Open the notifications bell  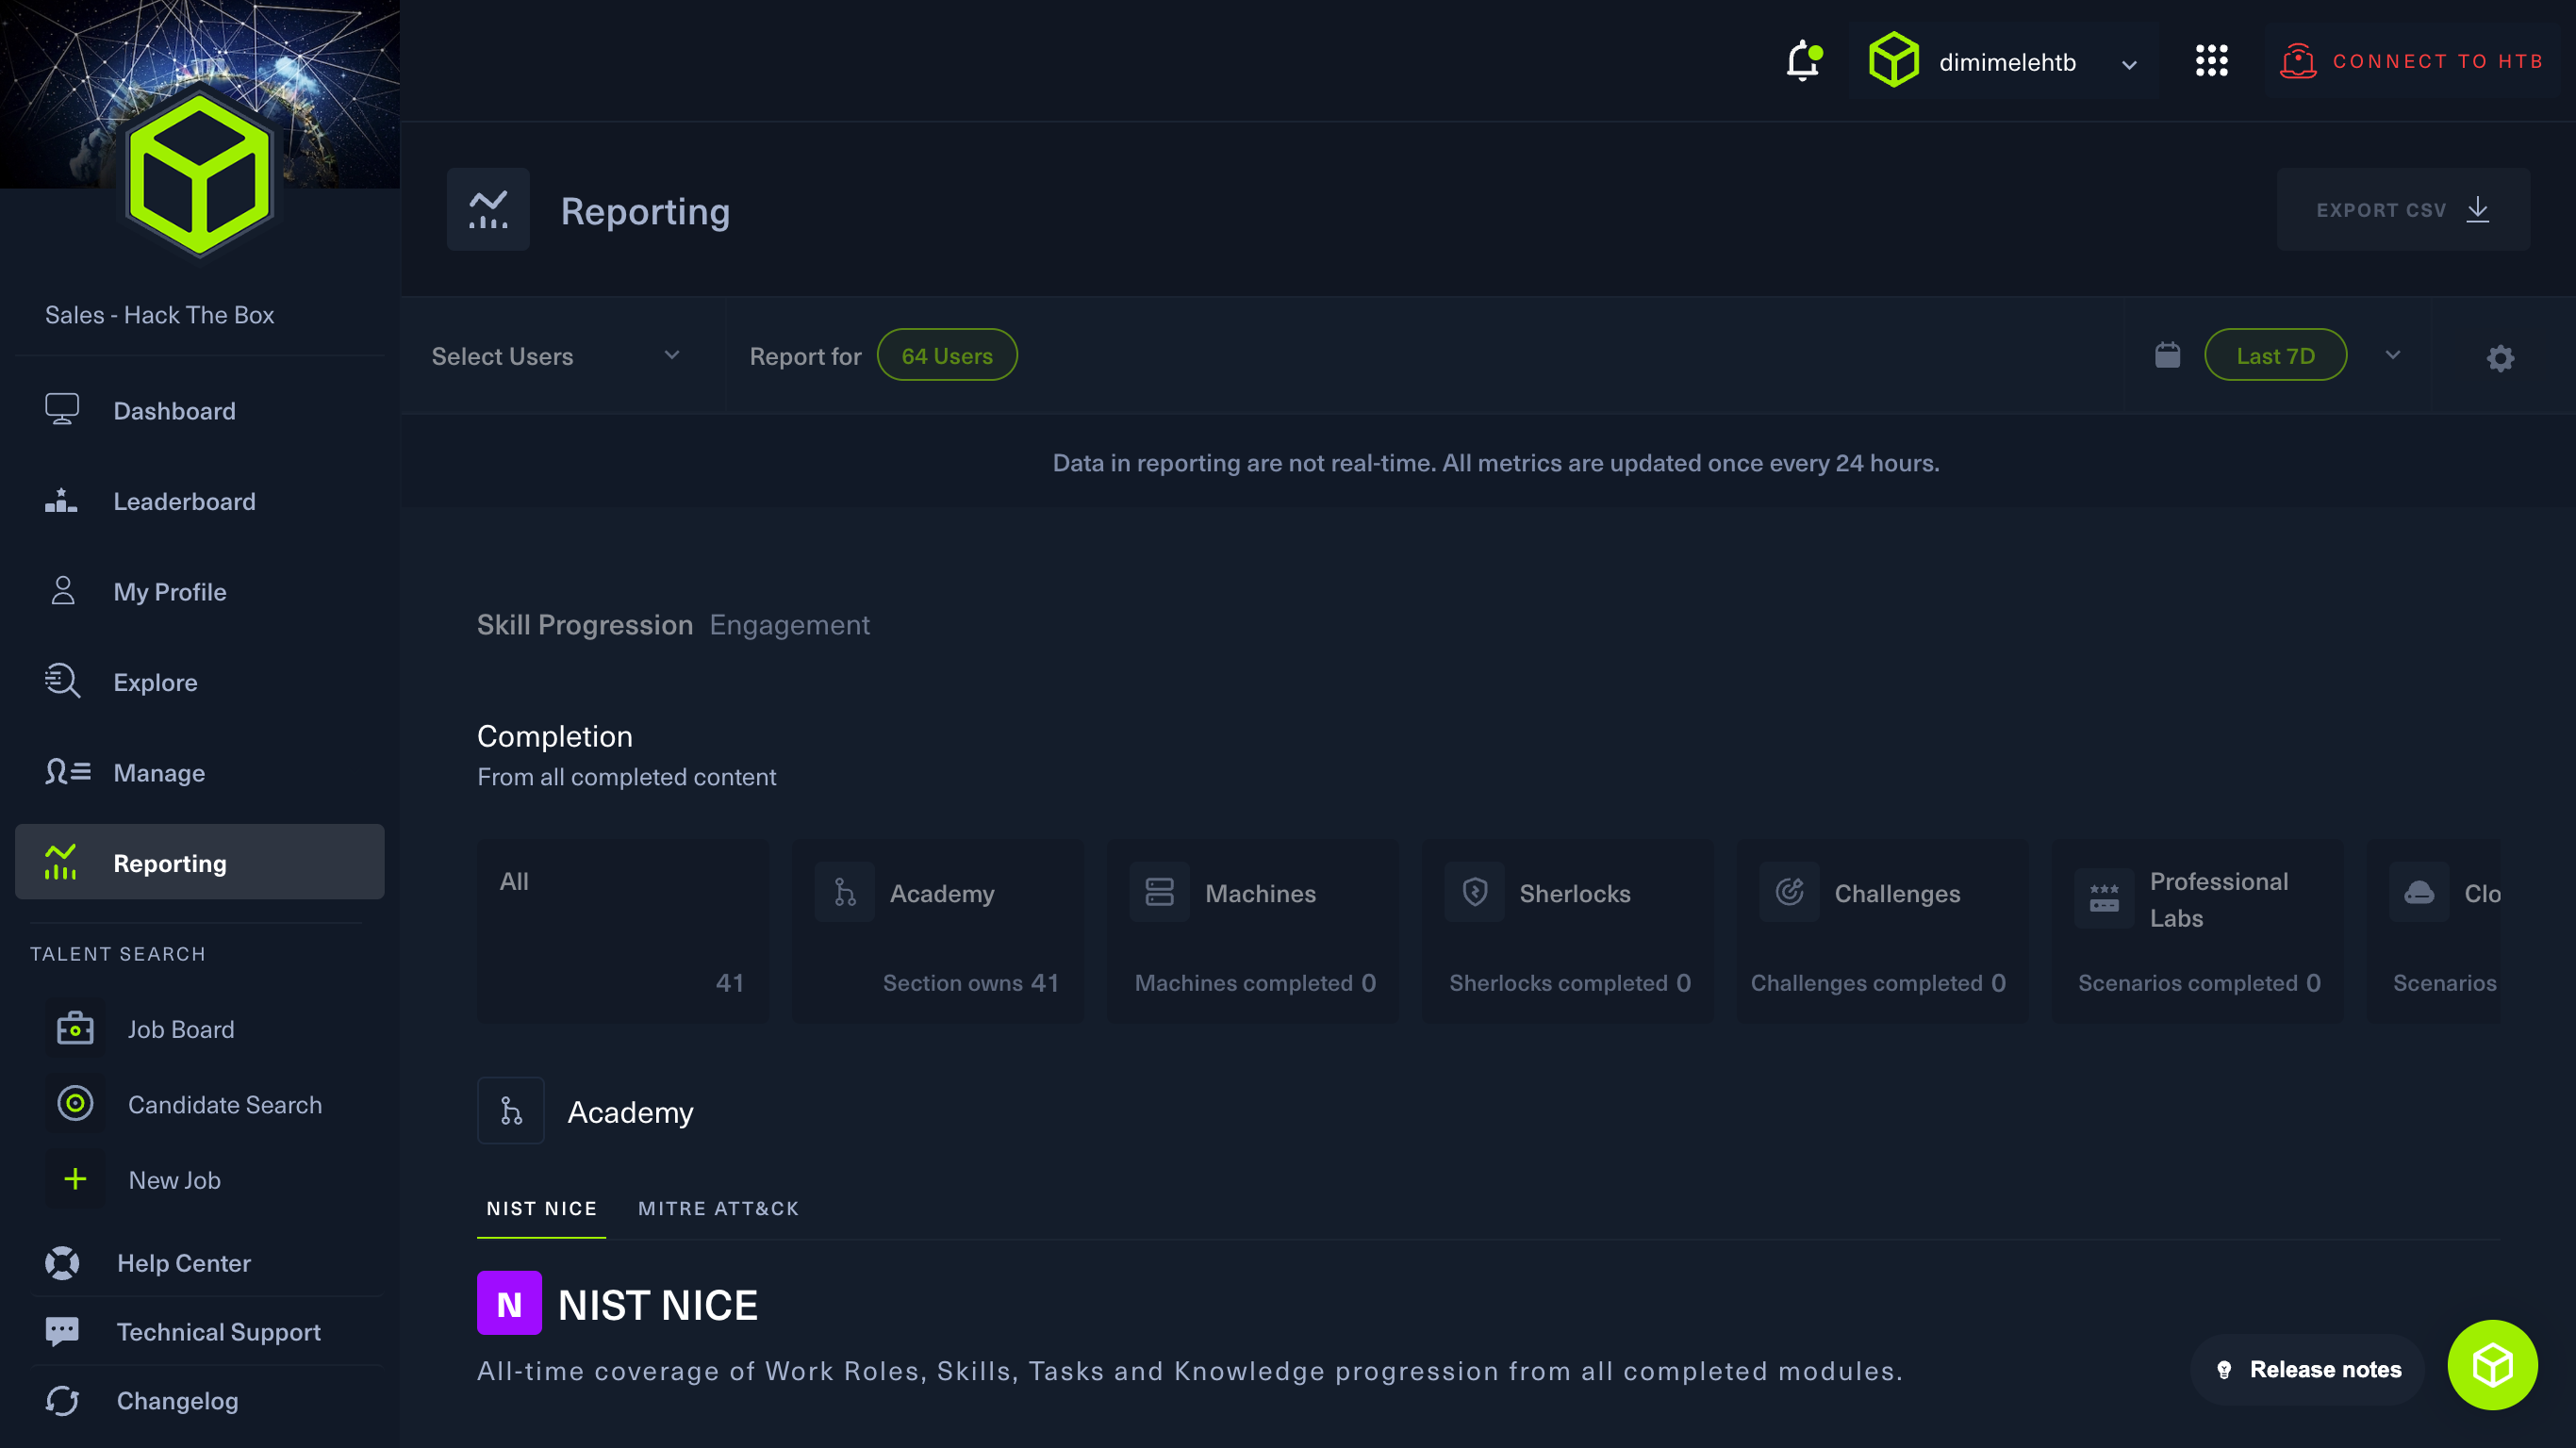coord(1803,61)
